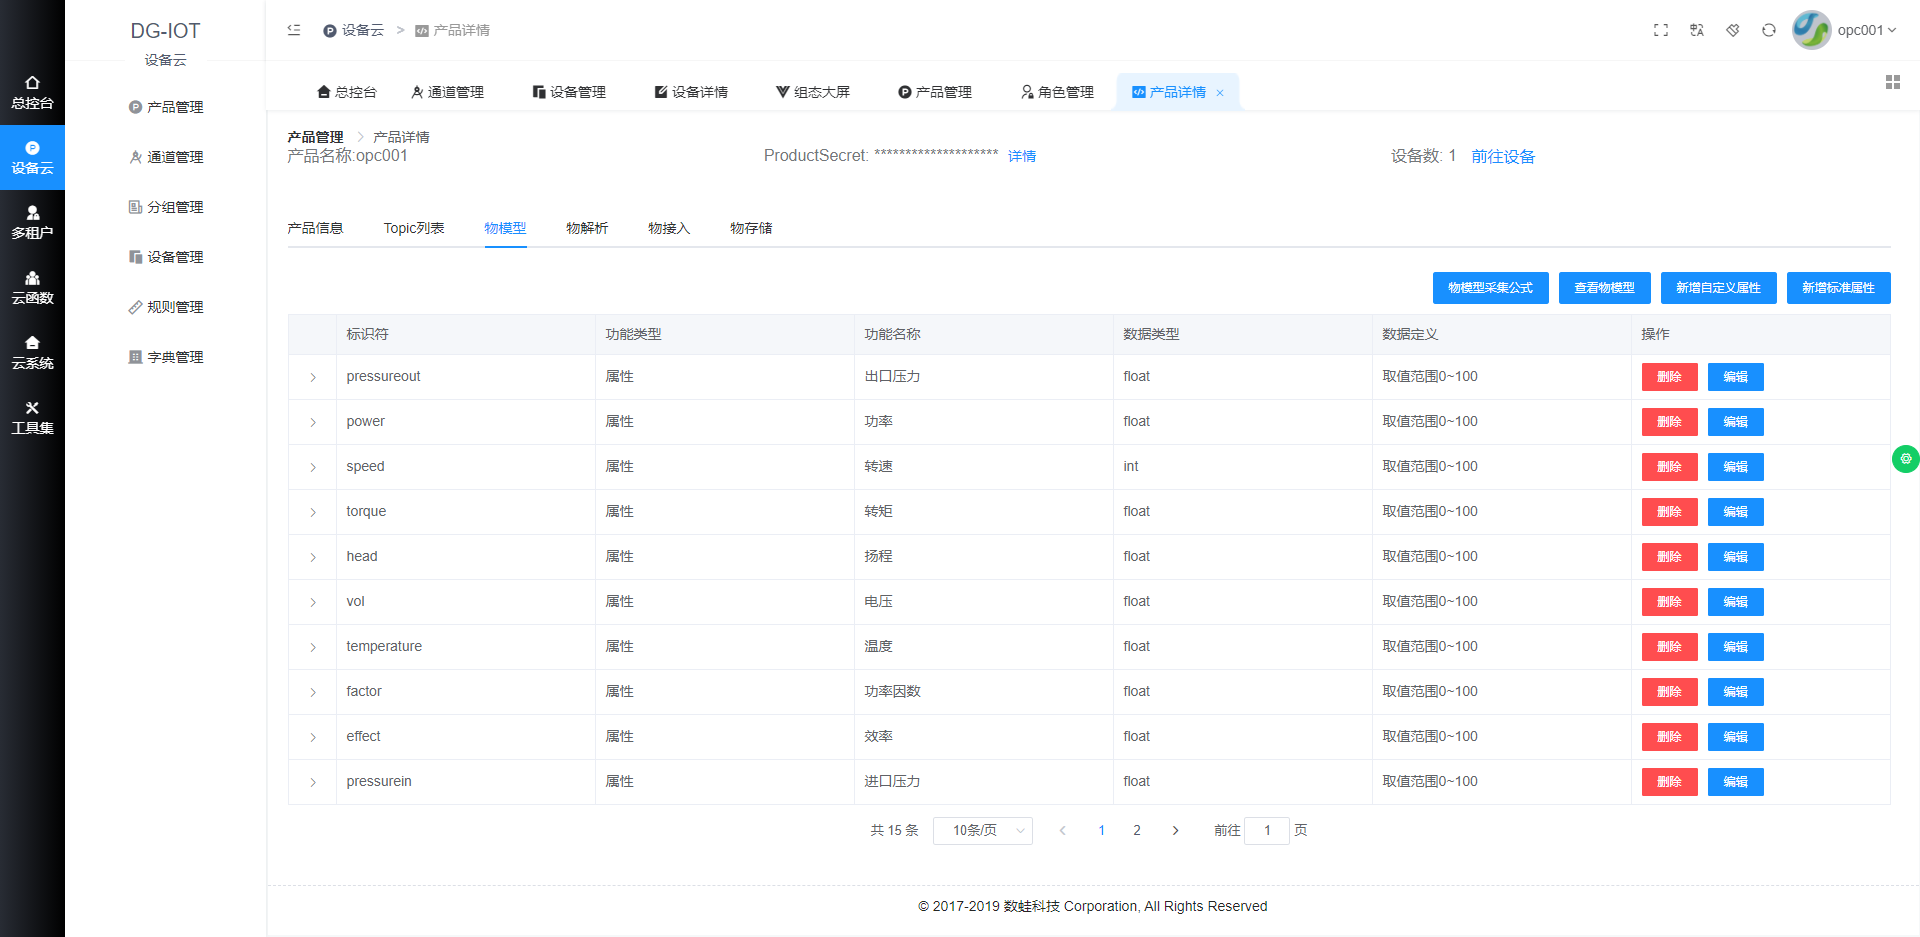The image size is (1920, 937).
Task: Click the page number jump field
Action: pyautogui.click(x=1267, y=831)
